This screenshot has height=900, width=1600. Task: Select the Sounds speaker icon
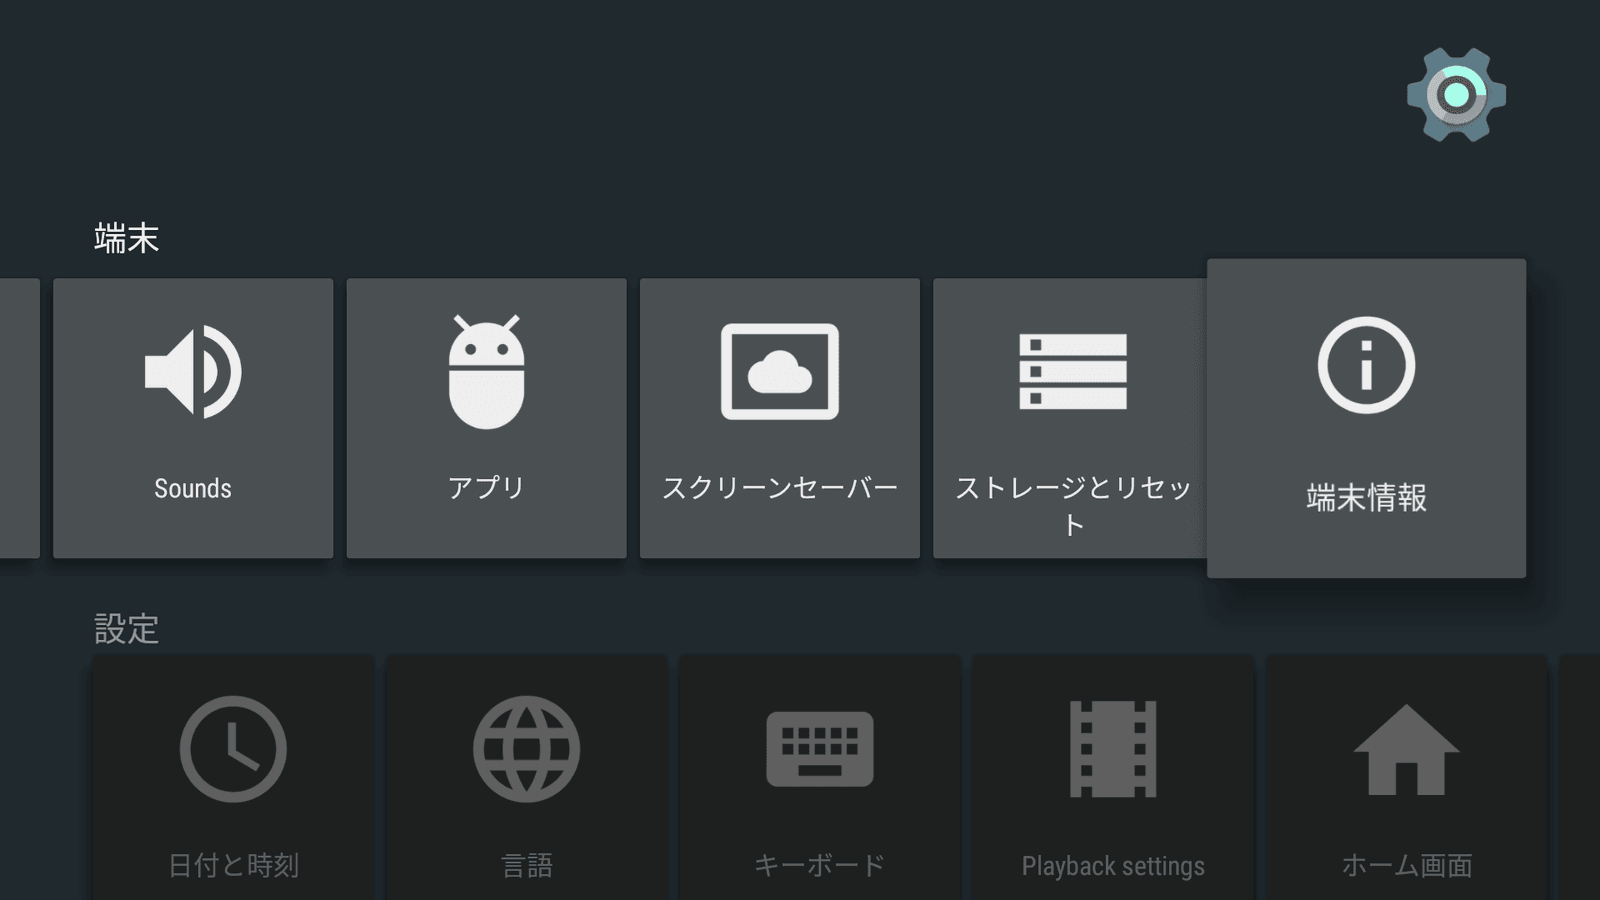[x=192, y=371]
